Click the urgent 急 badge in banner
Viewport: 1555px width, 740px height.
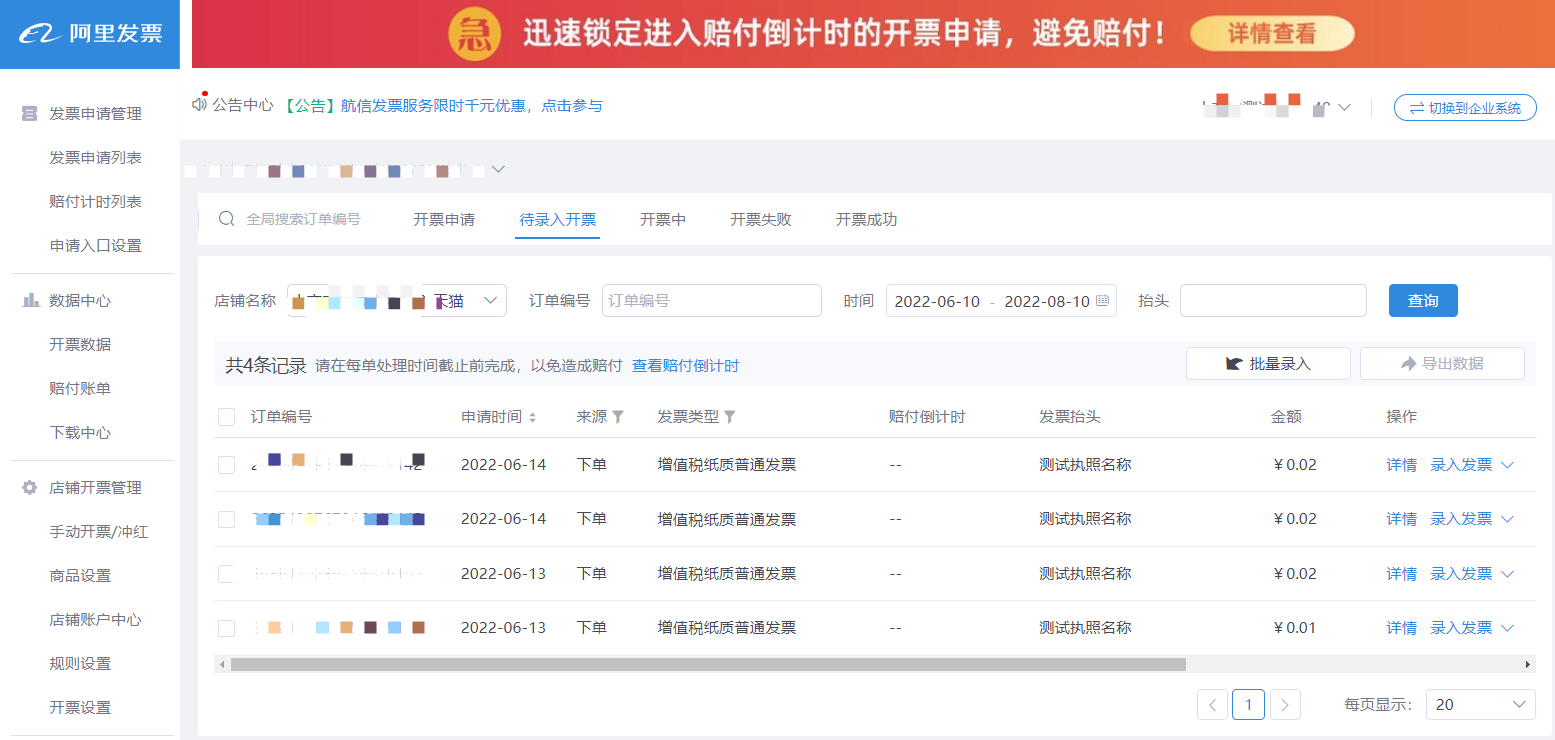[x=475, y=35]
